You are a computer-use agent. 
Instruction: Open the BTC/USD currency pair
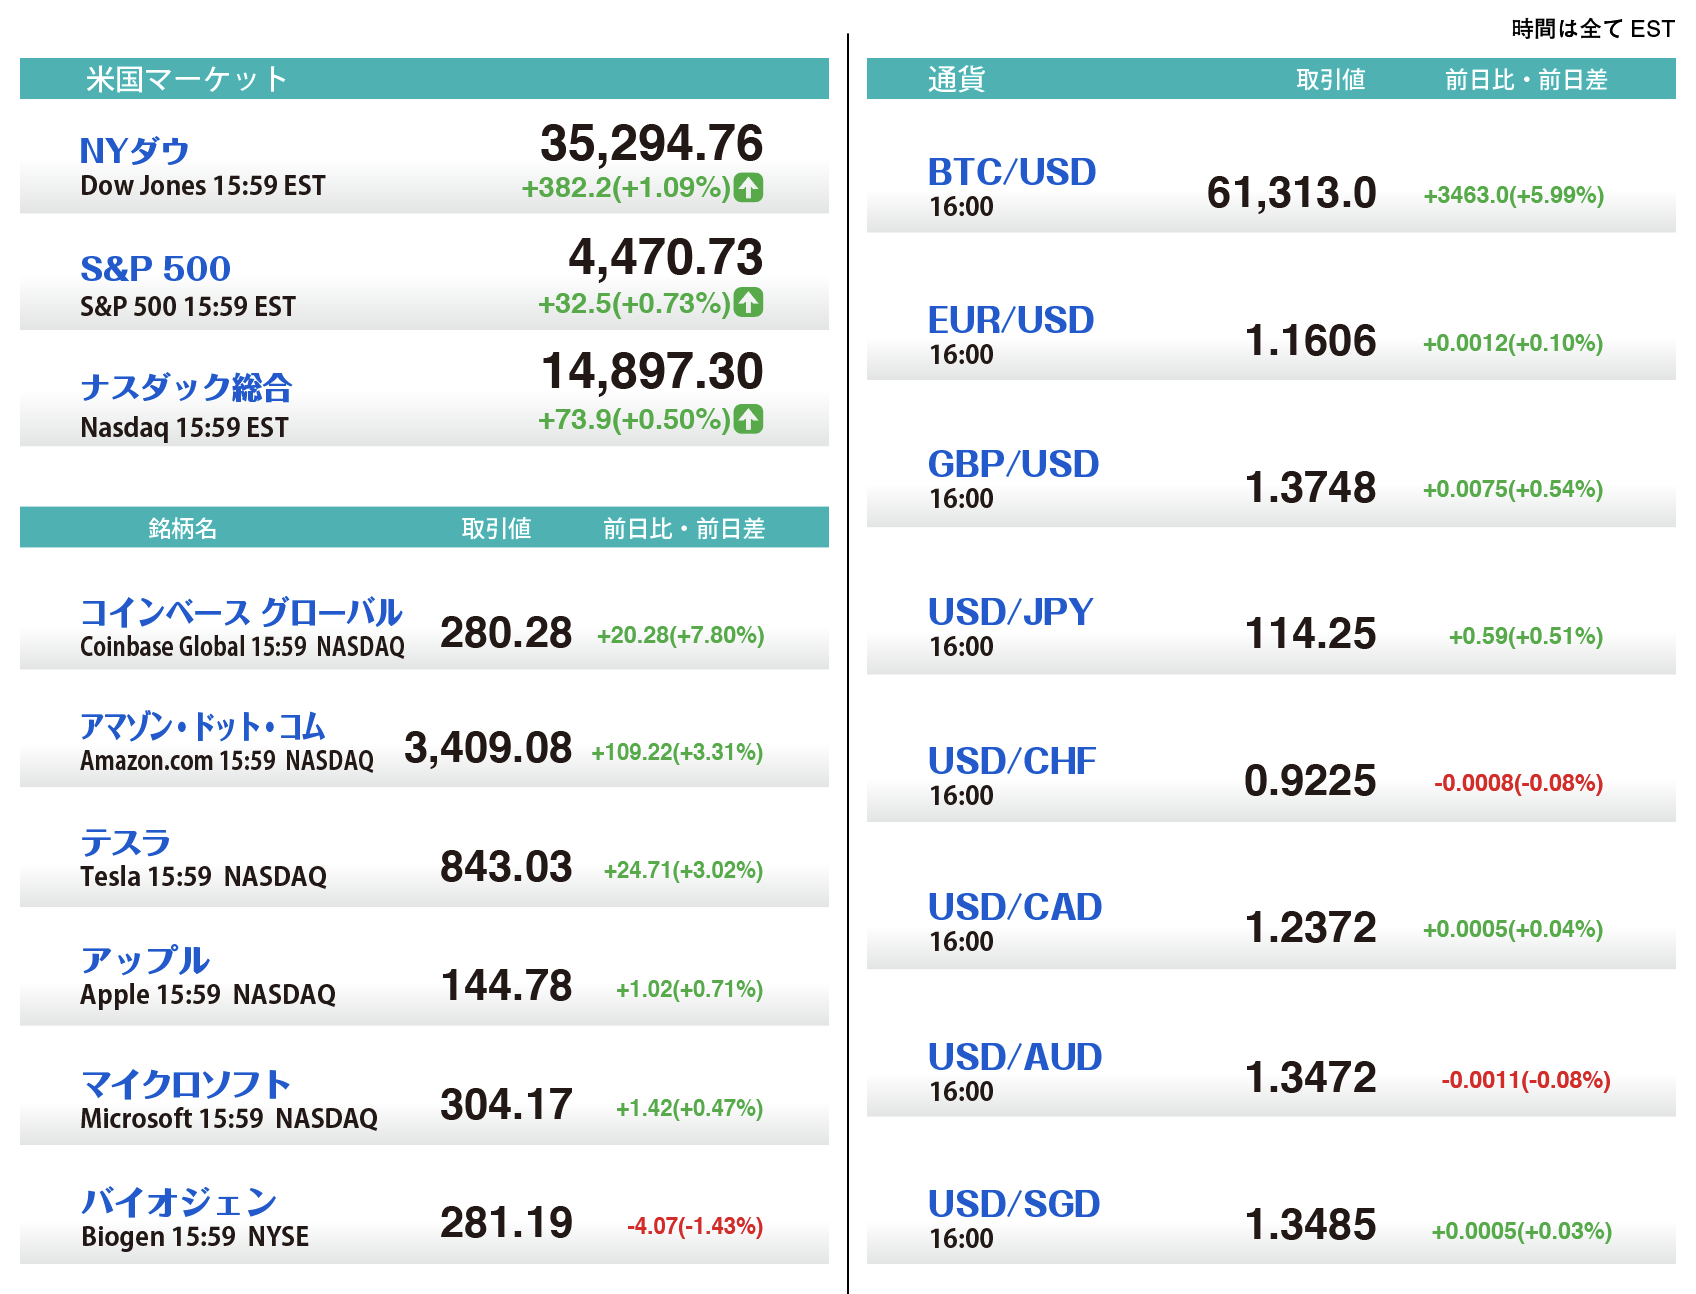[x=1012, y=172]
